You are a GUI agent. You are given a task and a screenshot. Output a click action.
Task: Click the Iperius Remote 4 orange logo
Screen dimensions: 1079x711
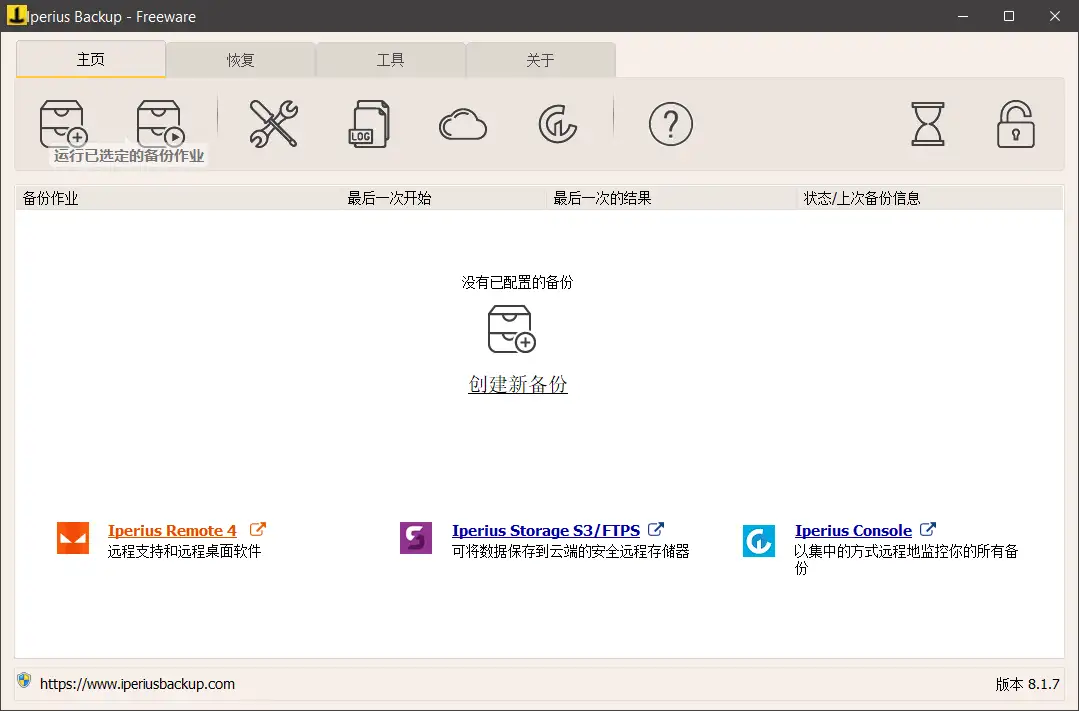[x=72, y=538]
